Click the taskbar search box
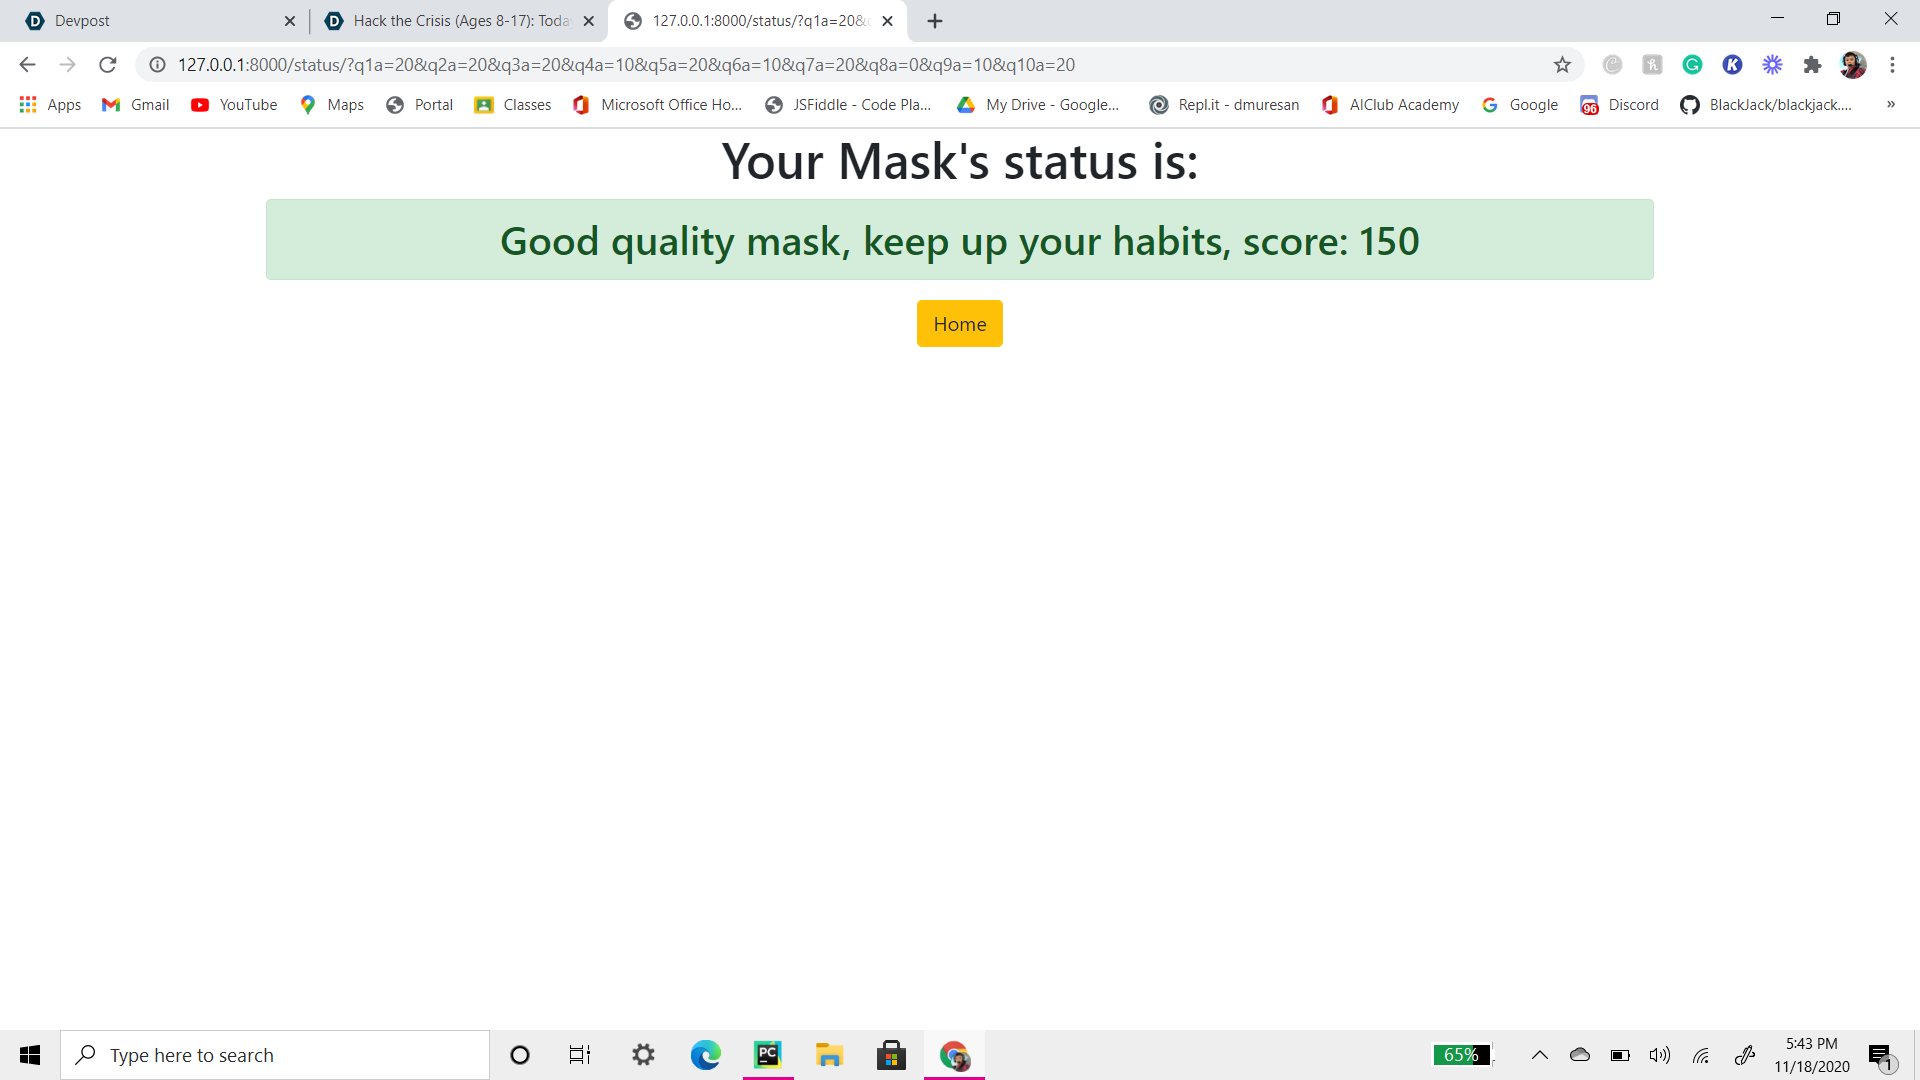1920x1080 pixels. (275, 1055)
